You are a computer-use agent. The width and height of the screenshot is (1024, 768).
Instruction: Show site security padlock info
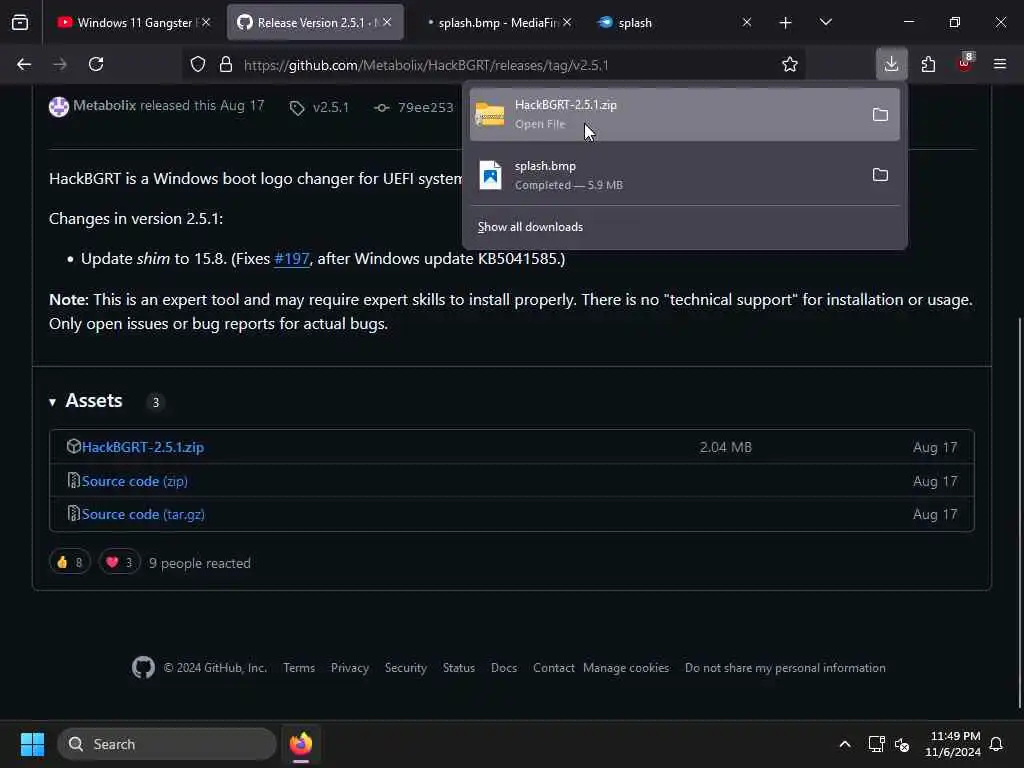[226, 65]
